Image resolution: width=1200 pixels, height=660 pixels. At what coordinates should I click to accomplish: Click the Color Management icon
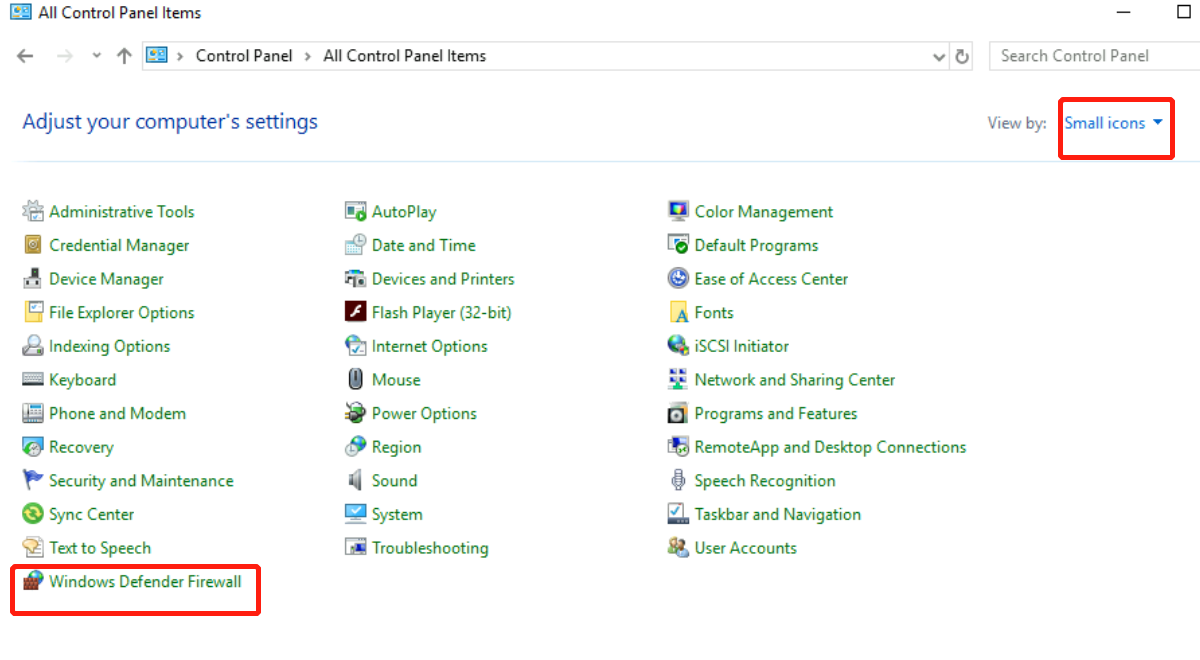point(678,212)
